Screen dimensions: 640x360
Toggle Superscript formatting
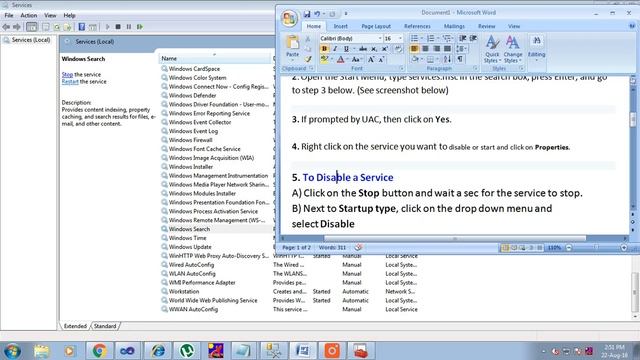pyautogui.click(x=384, y=49)
